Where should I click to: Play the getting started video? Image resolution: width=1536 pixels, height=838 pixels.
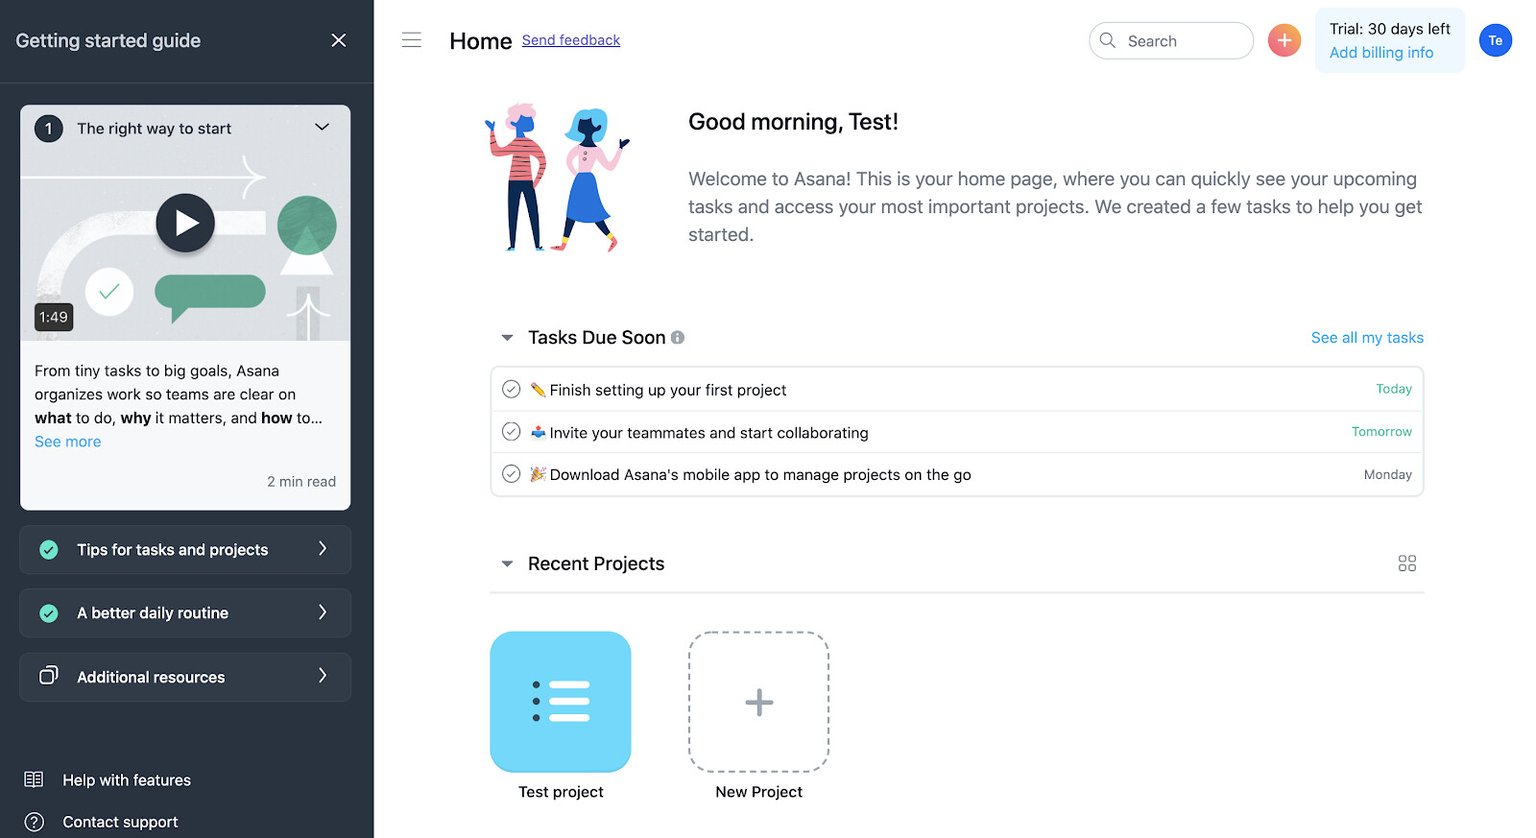(x=185, y=222)
